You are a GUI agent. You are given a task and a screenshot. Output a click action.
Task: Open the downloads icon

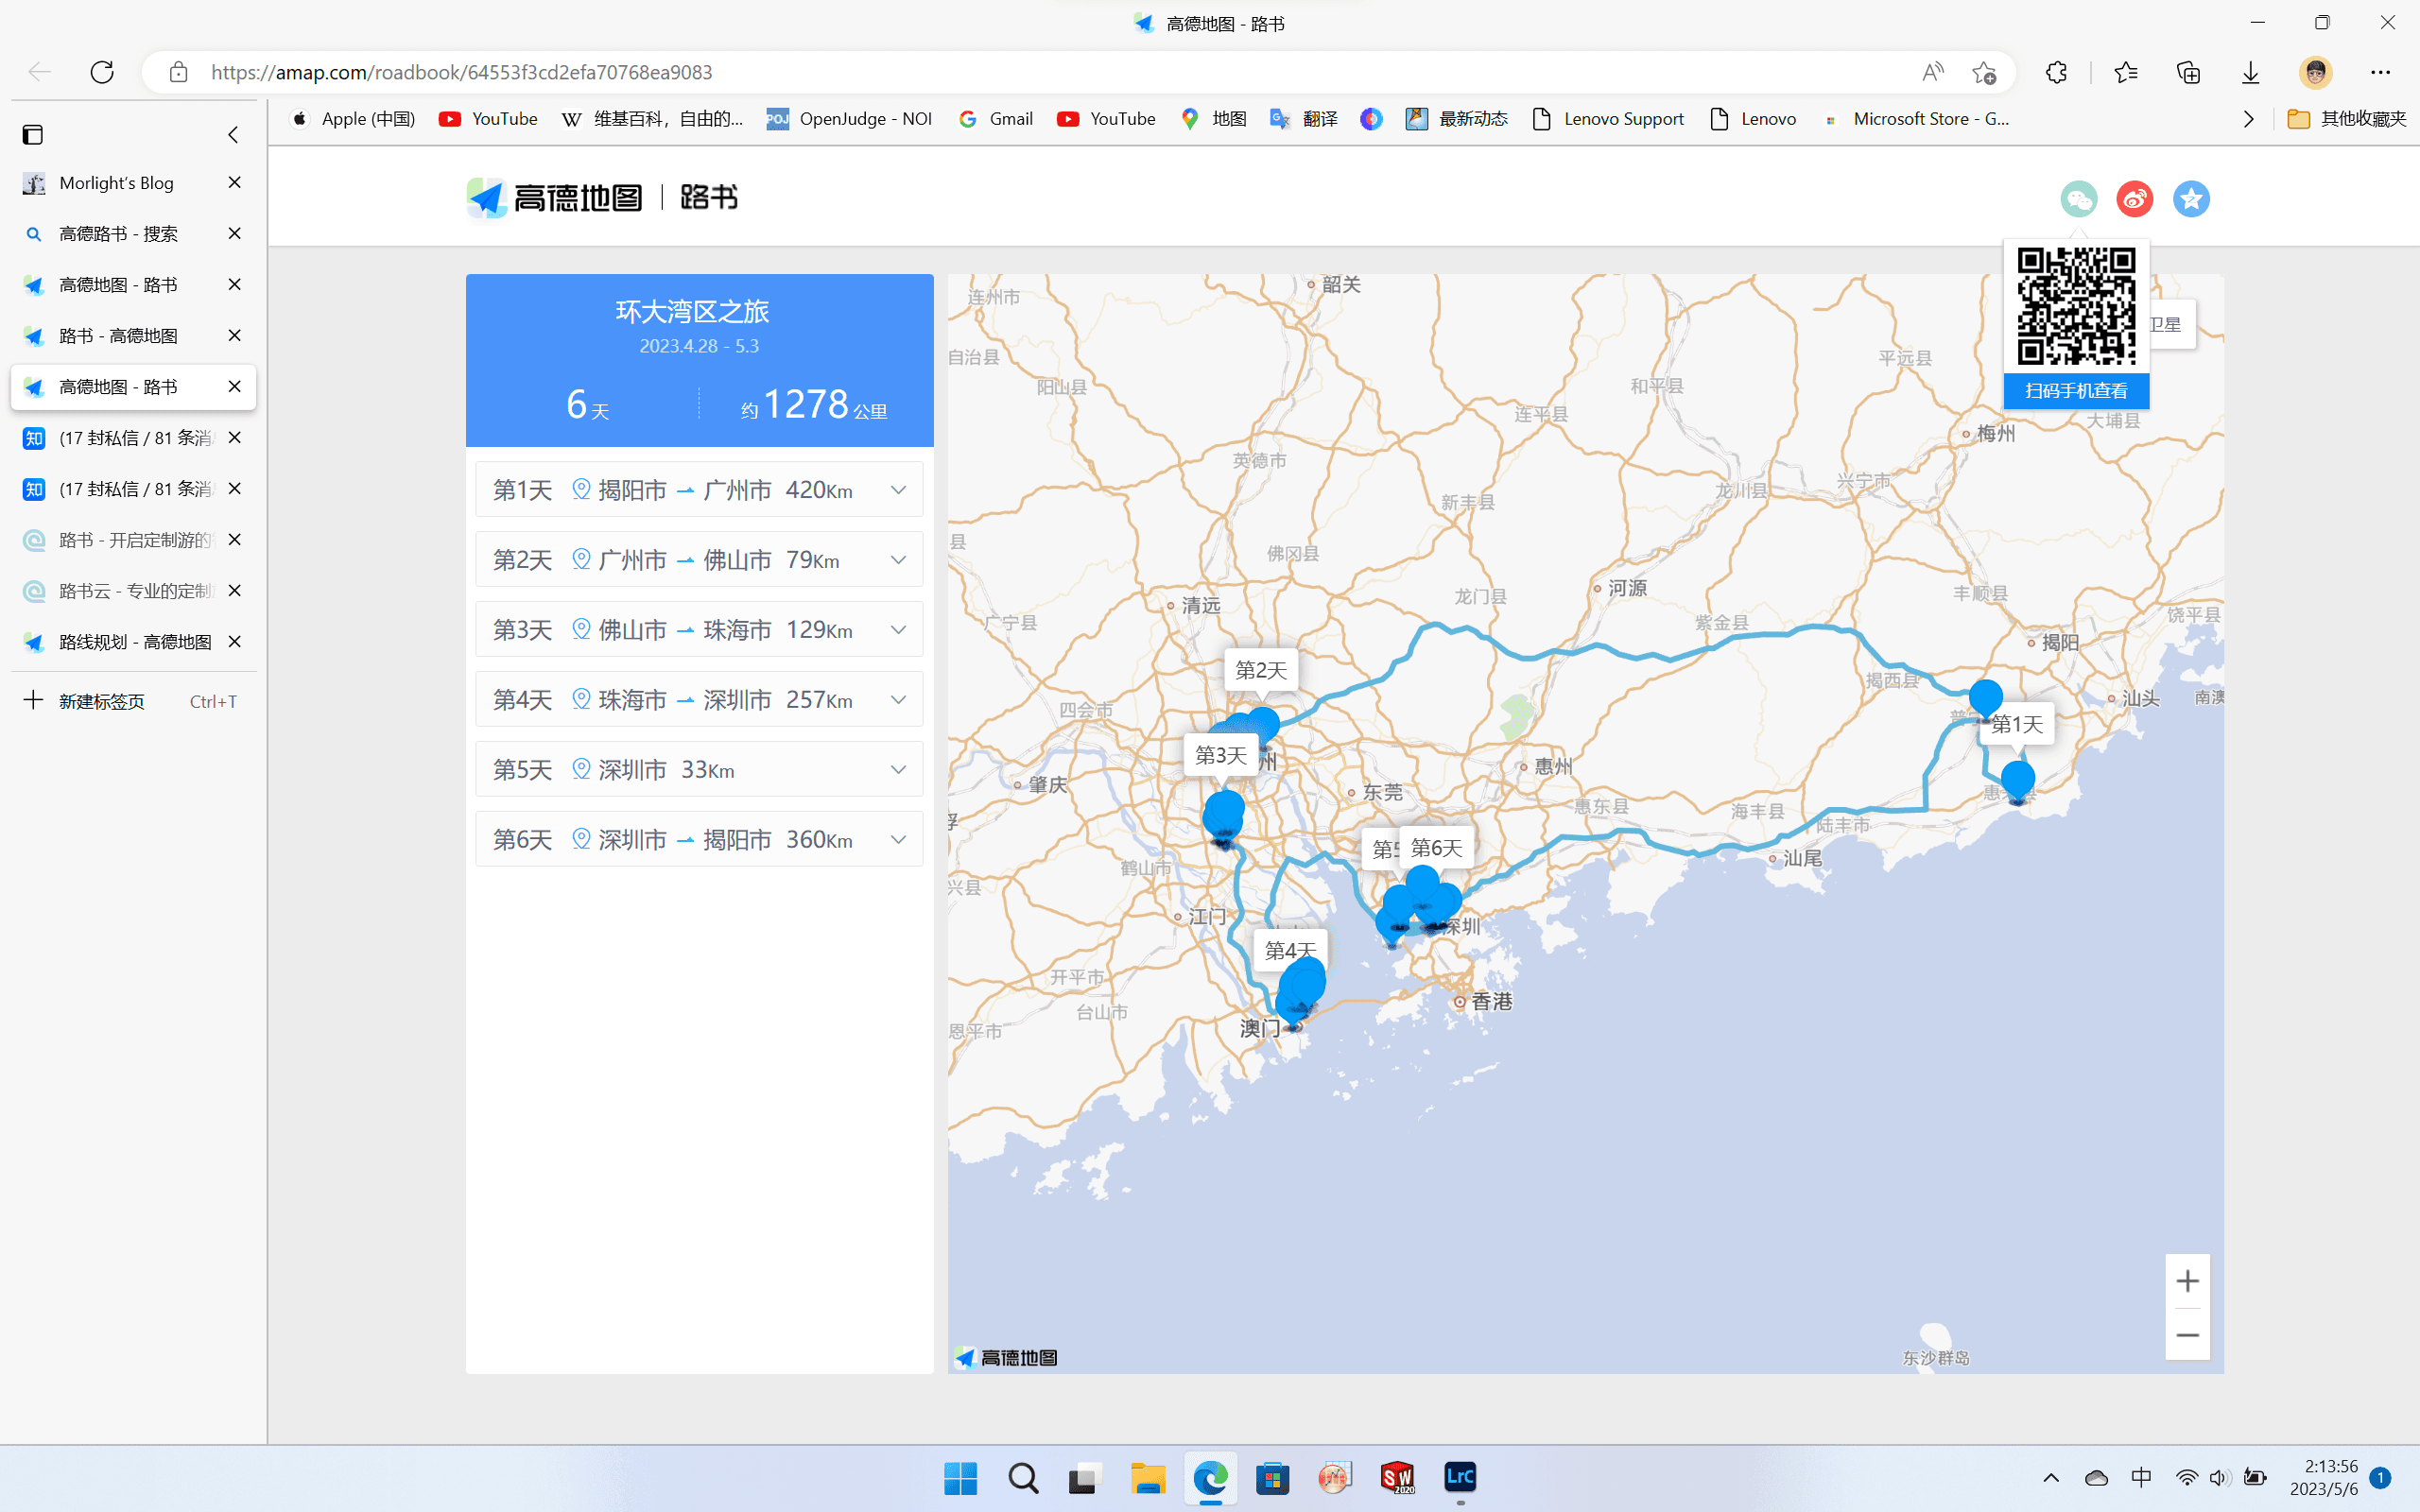[x=2250, y=72]
